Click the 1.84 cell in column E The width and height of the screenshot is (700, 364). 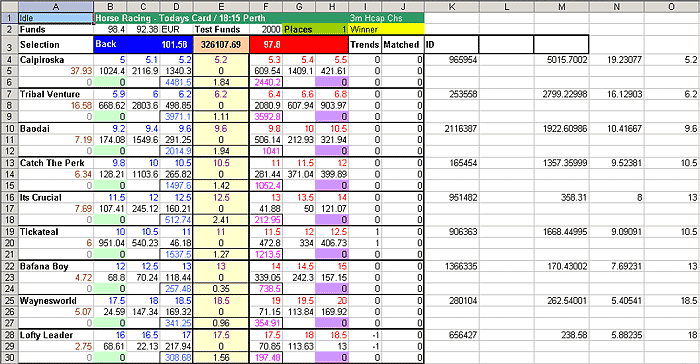coord(221,82)
